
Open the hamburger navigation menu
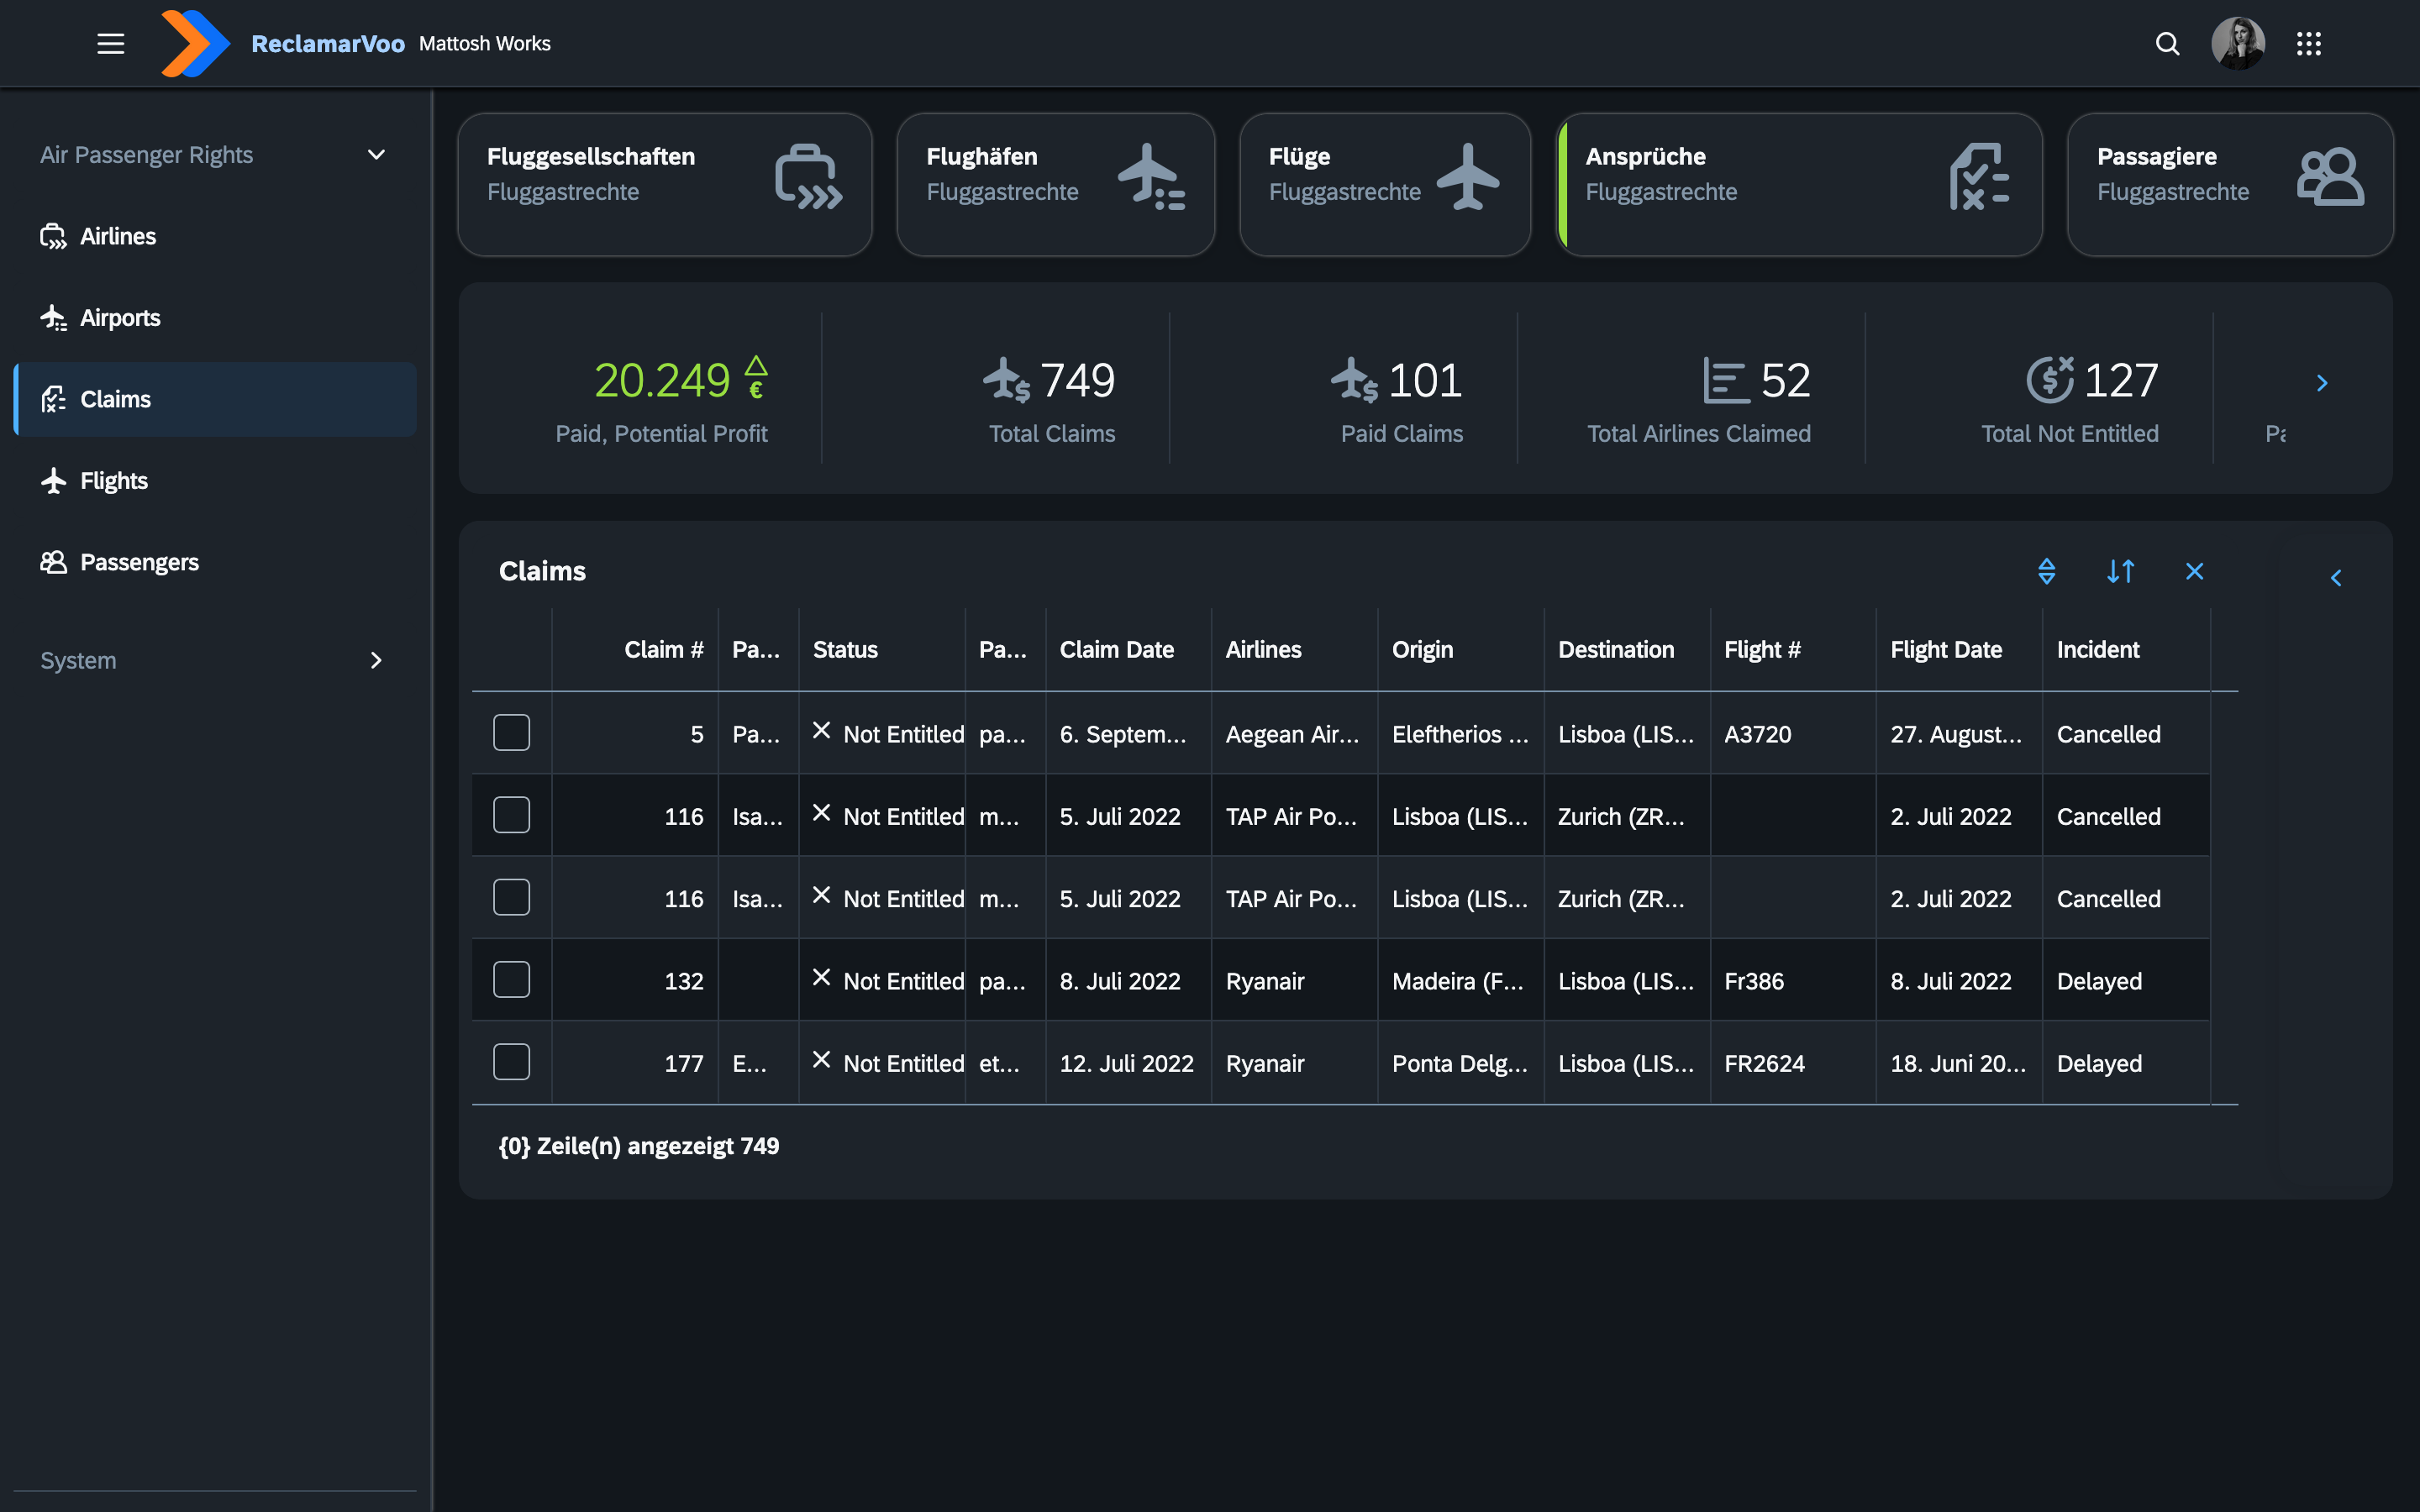click(110, 43)
